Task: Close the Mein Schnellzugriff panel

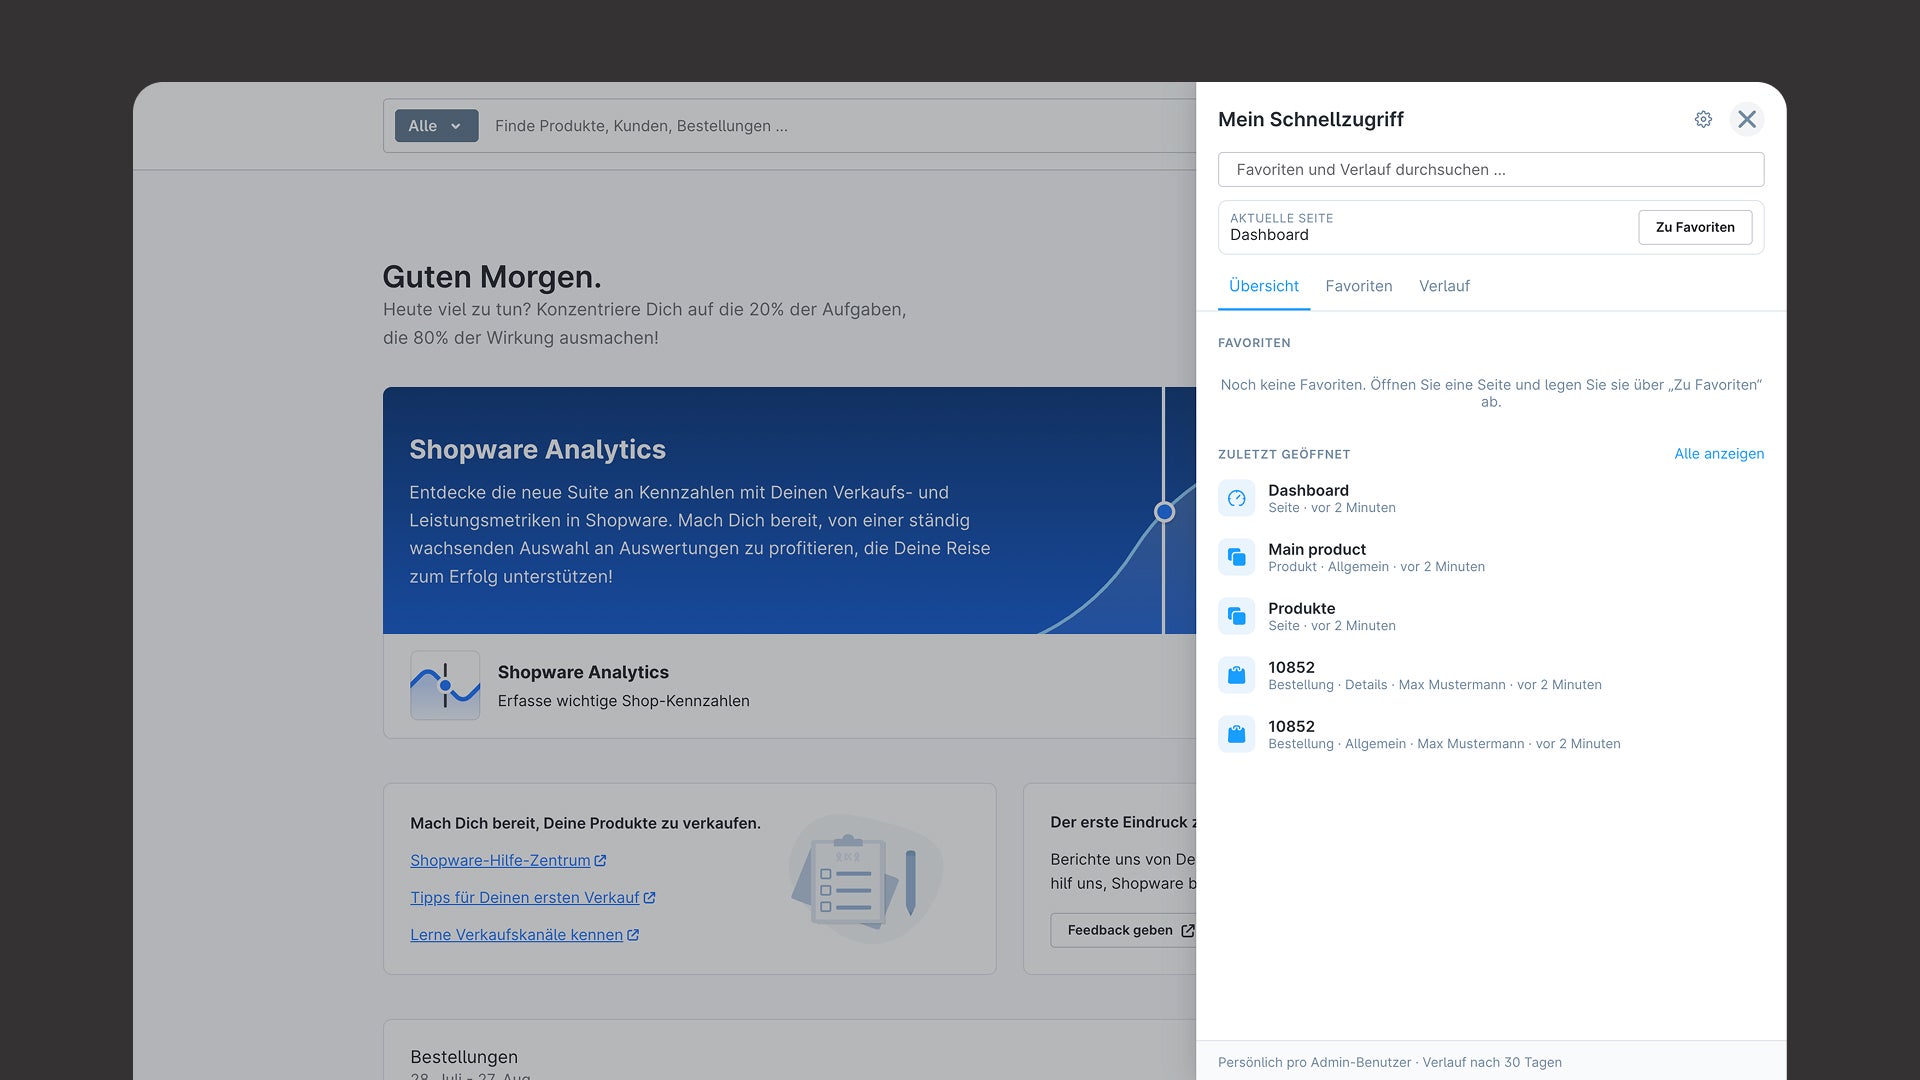Action: point(1747,119)
